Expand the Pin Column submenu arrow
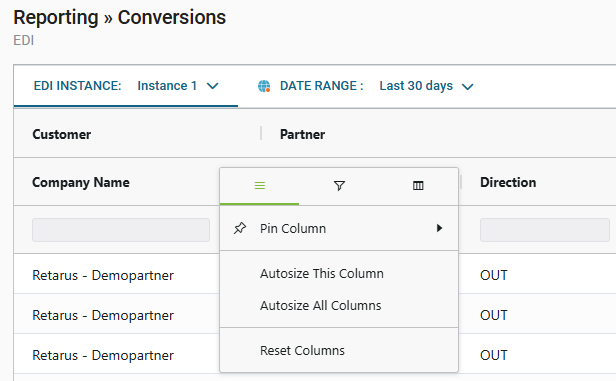The height and width of the screenshot is (381, 616). (439, 228)
